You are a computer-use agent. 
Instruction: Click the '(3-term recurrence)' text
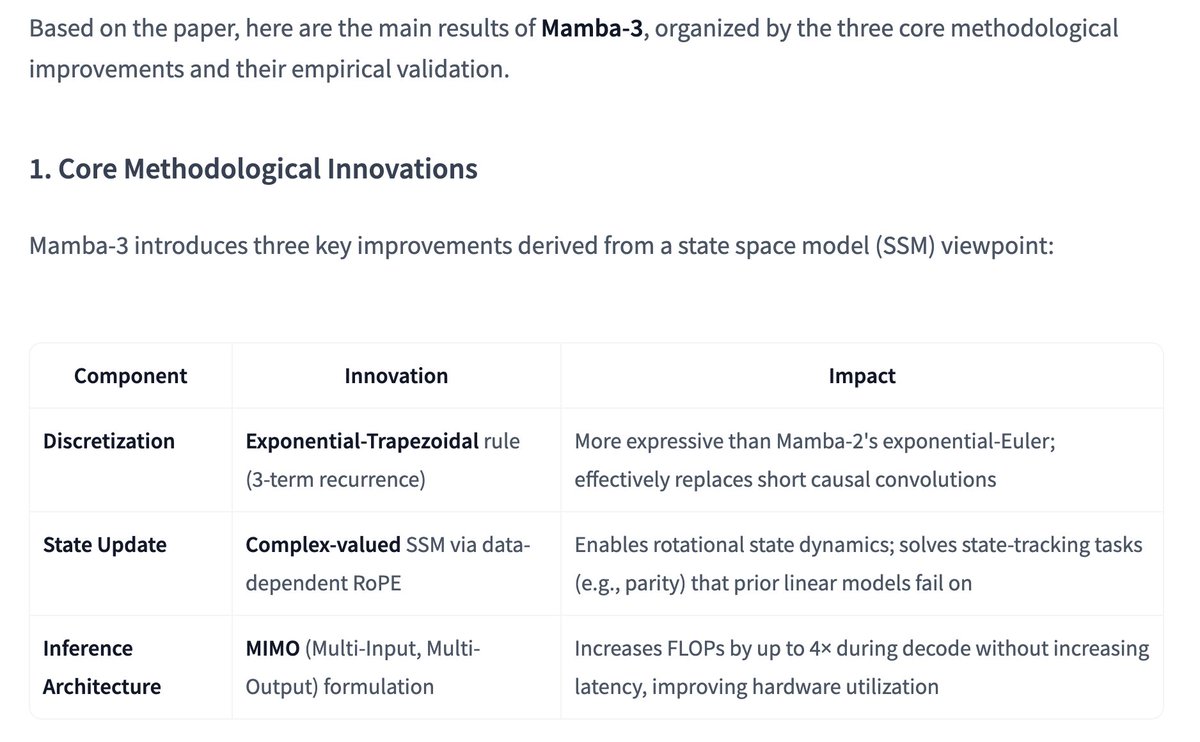click(x=335, y=480)
